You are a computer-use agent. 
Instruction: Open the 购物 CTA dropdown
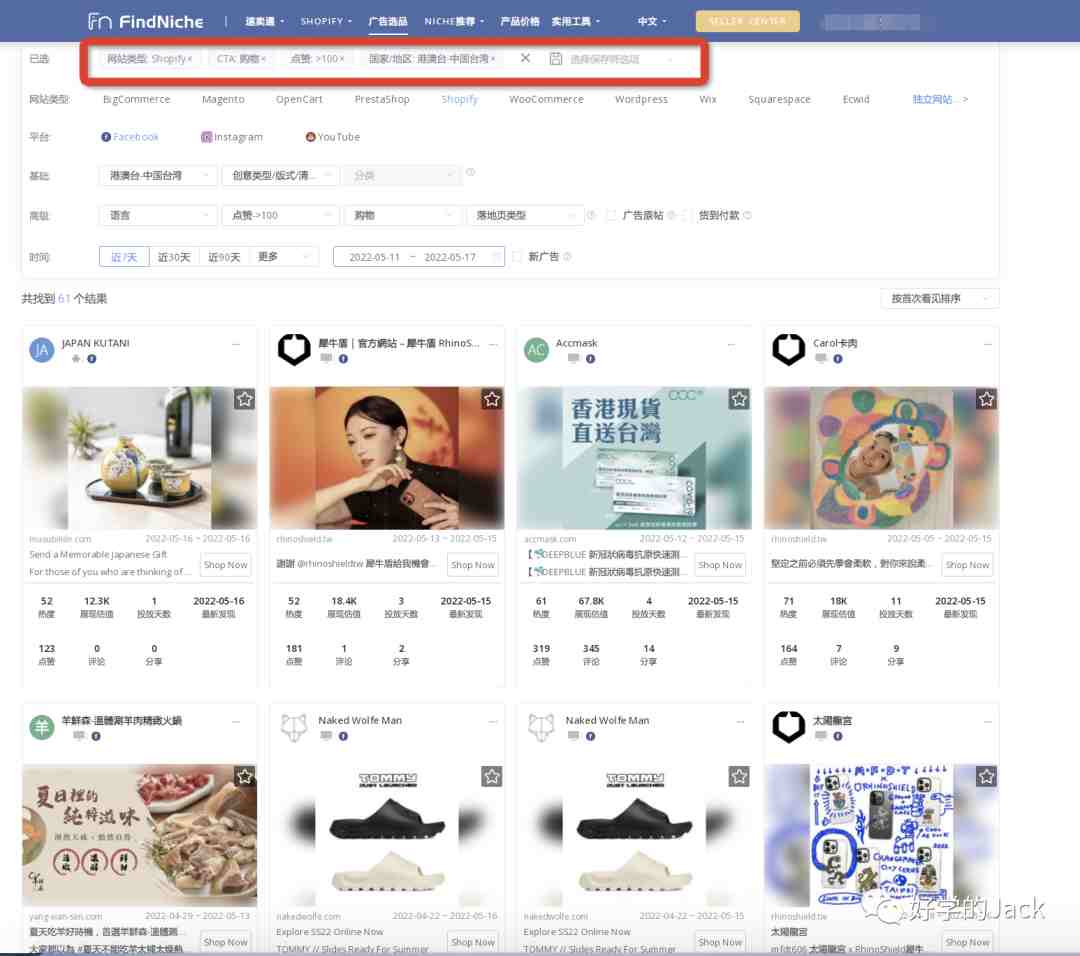402,216
